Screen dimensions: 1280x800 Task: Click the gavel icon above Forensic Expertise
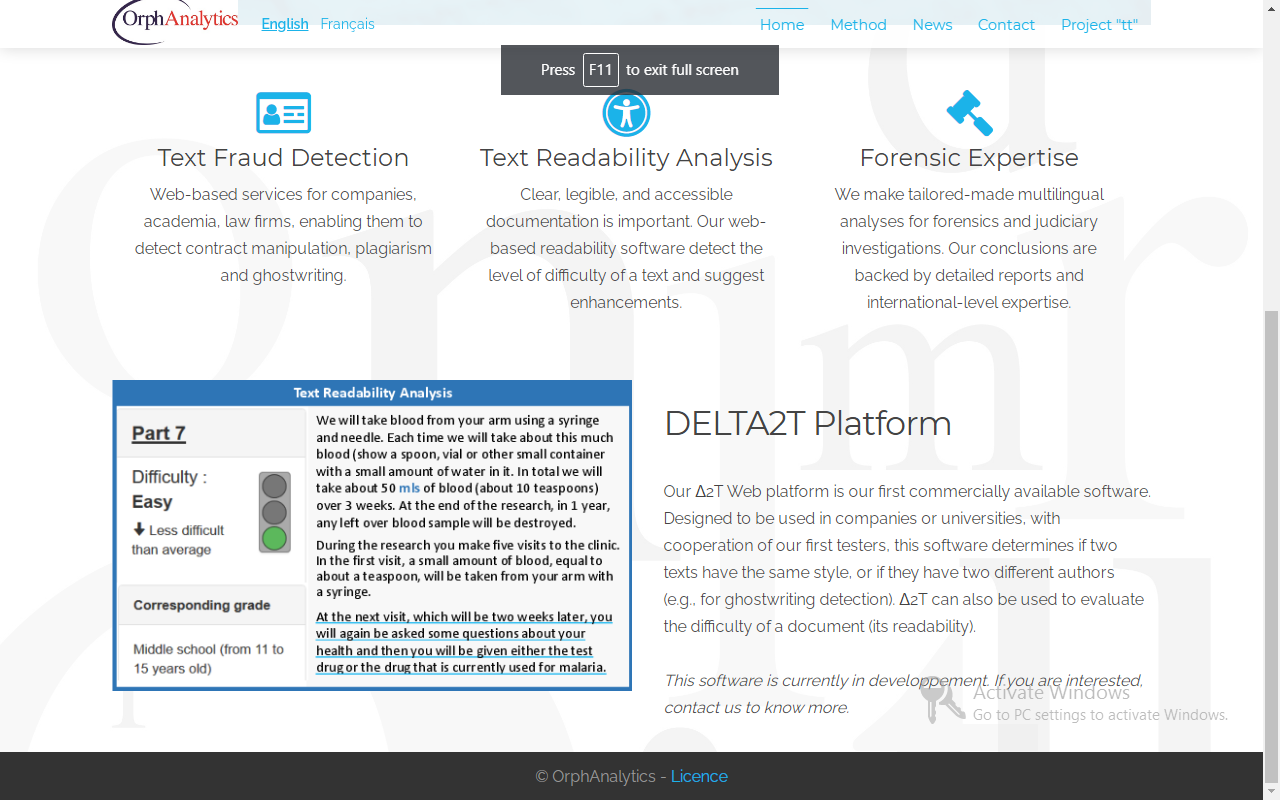click(969, 113)
